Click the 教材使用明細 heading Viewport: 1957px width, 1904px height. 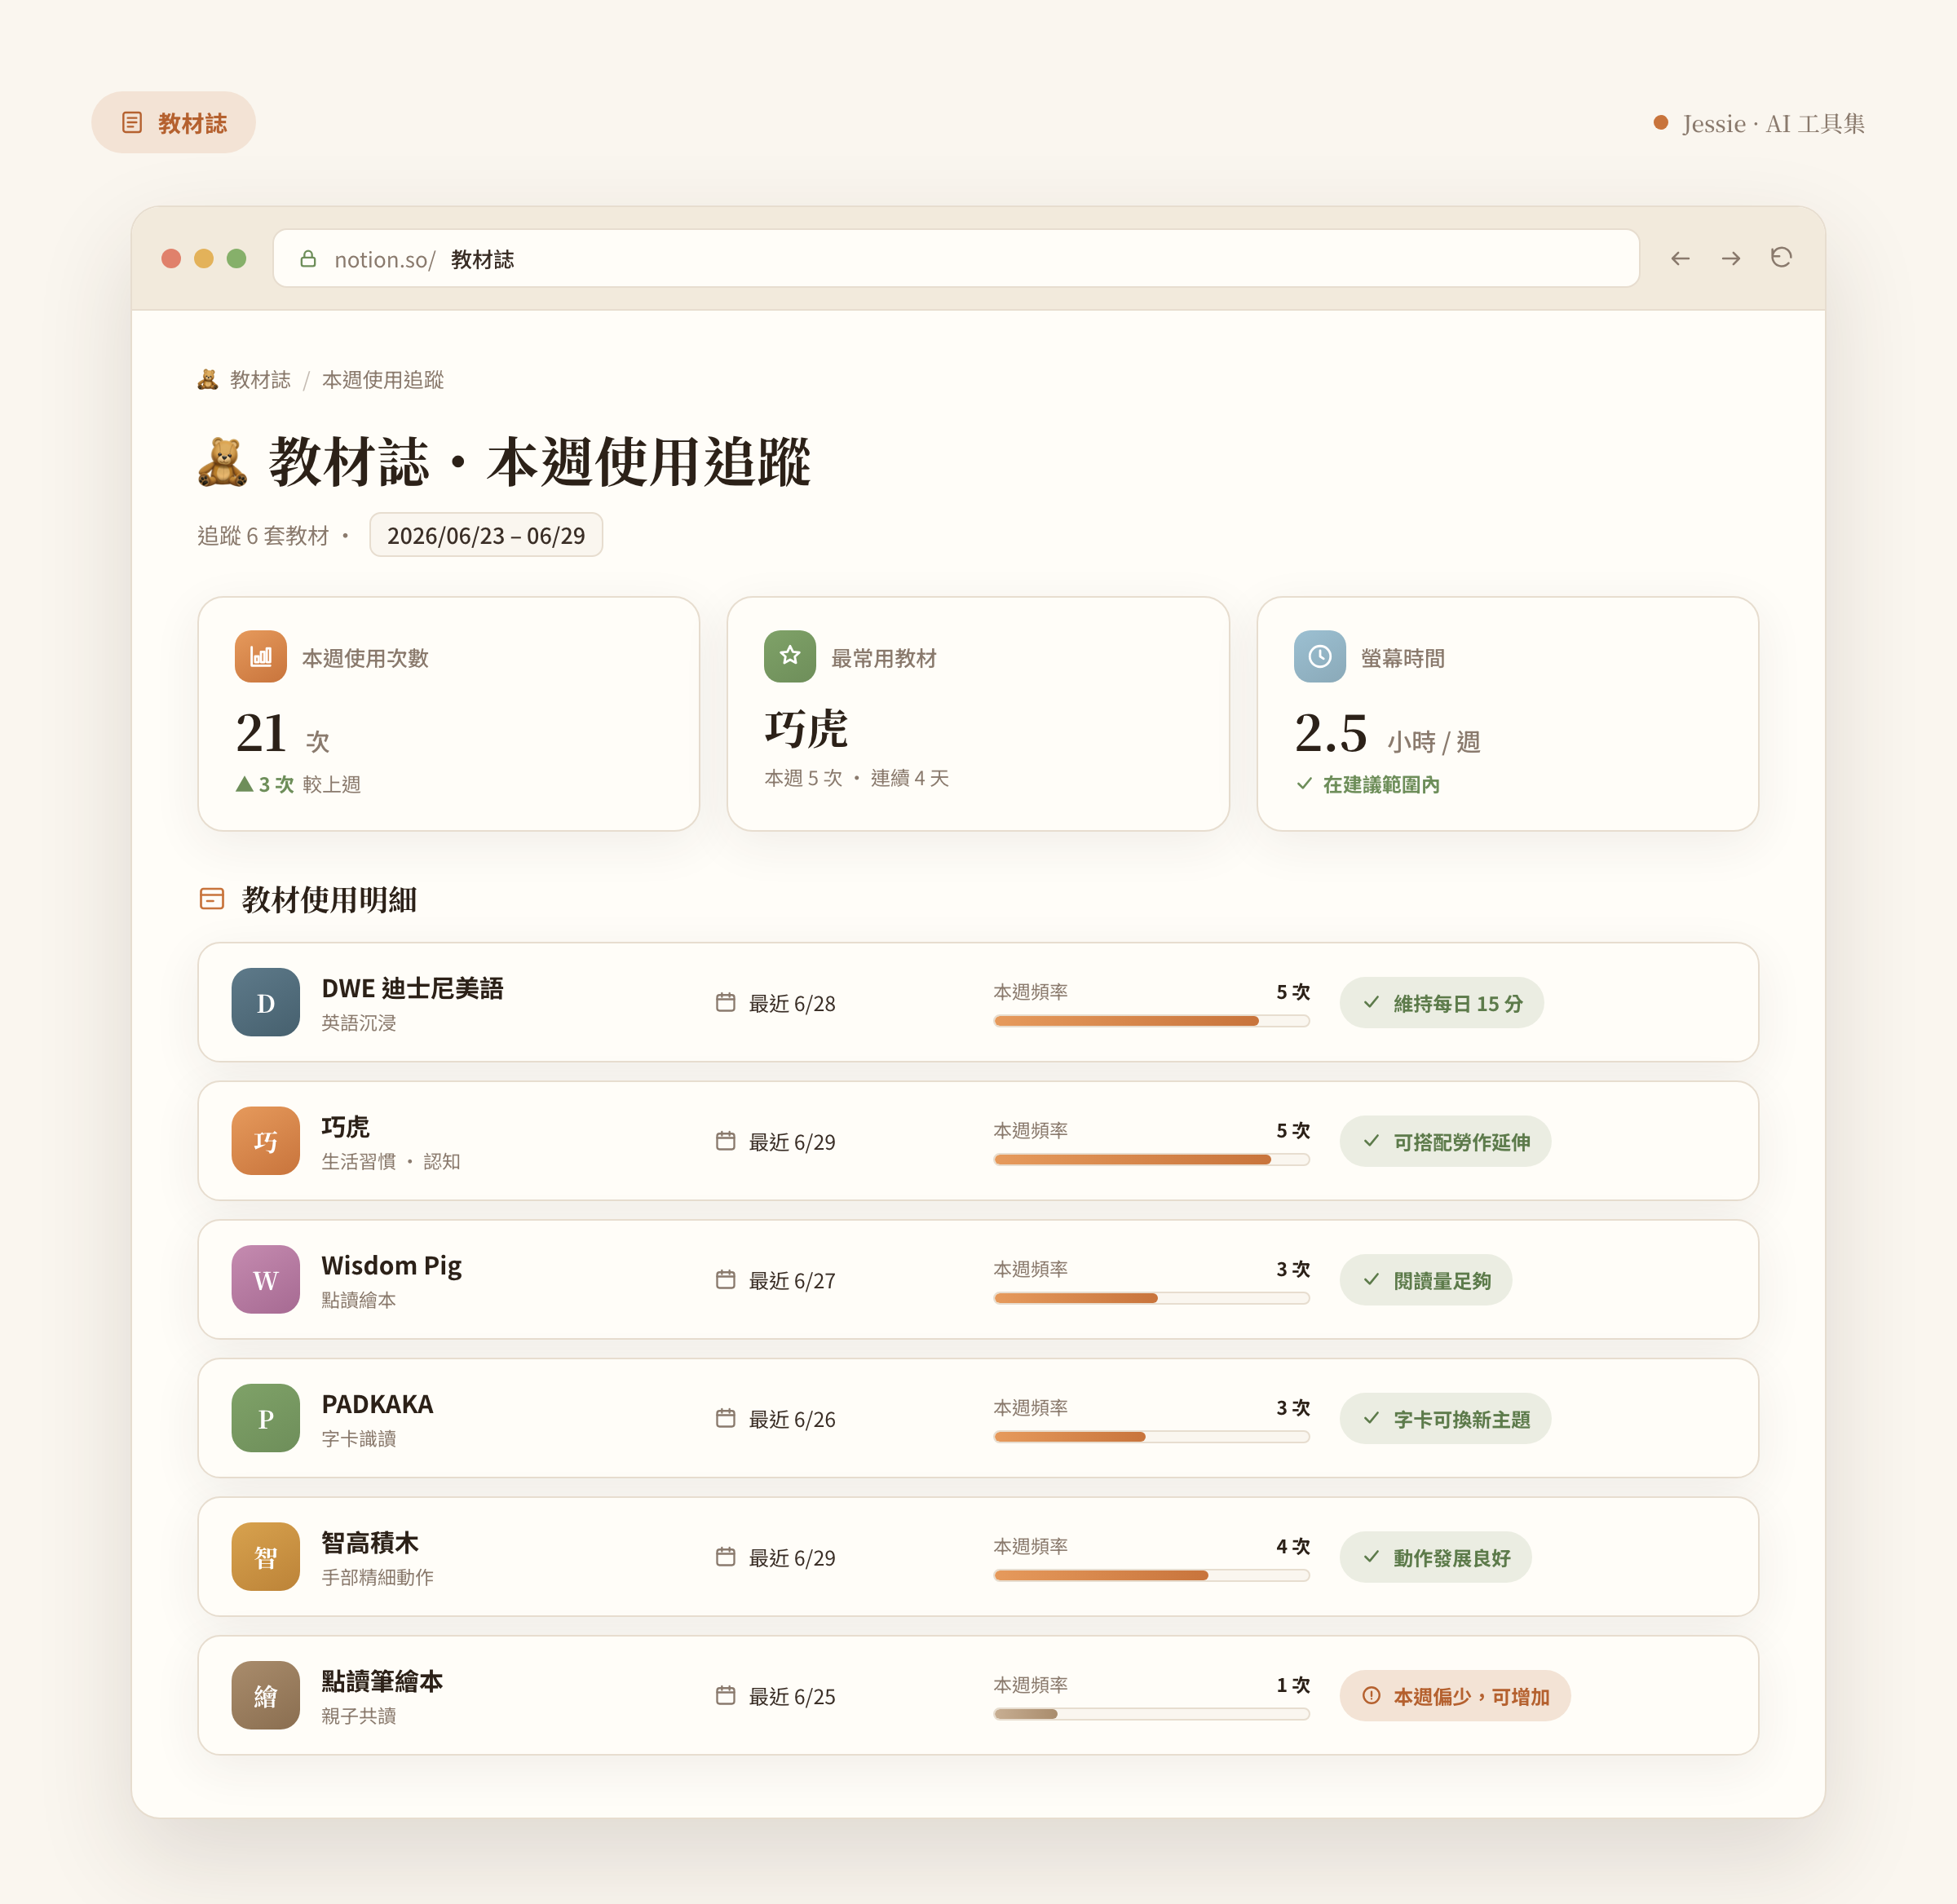[329, 900]
